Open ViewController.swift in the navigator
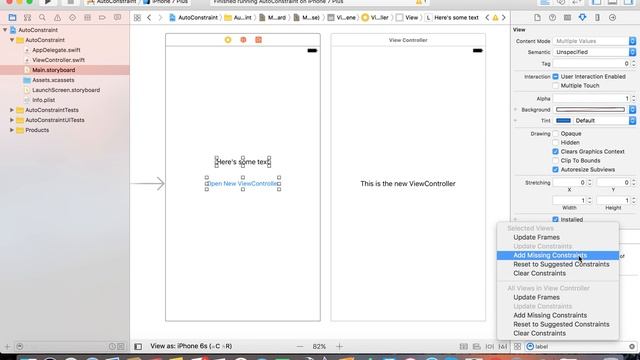The width and height of the screenshot is (640, 360). [x=58, y=60]
